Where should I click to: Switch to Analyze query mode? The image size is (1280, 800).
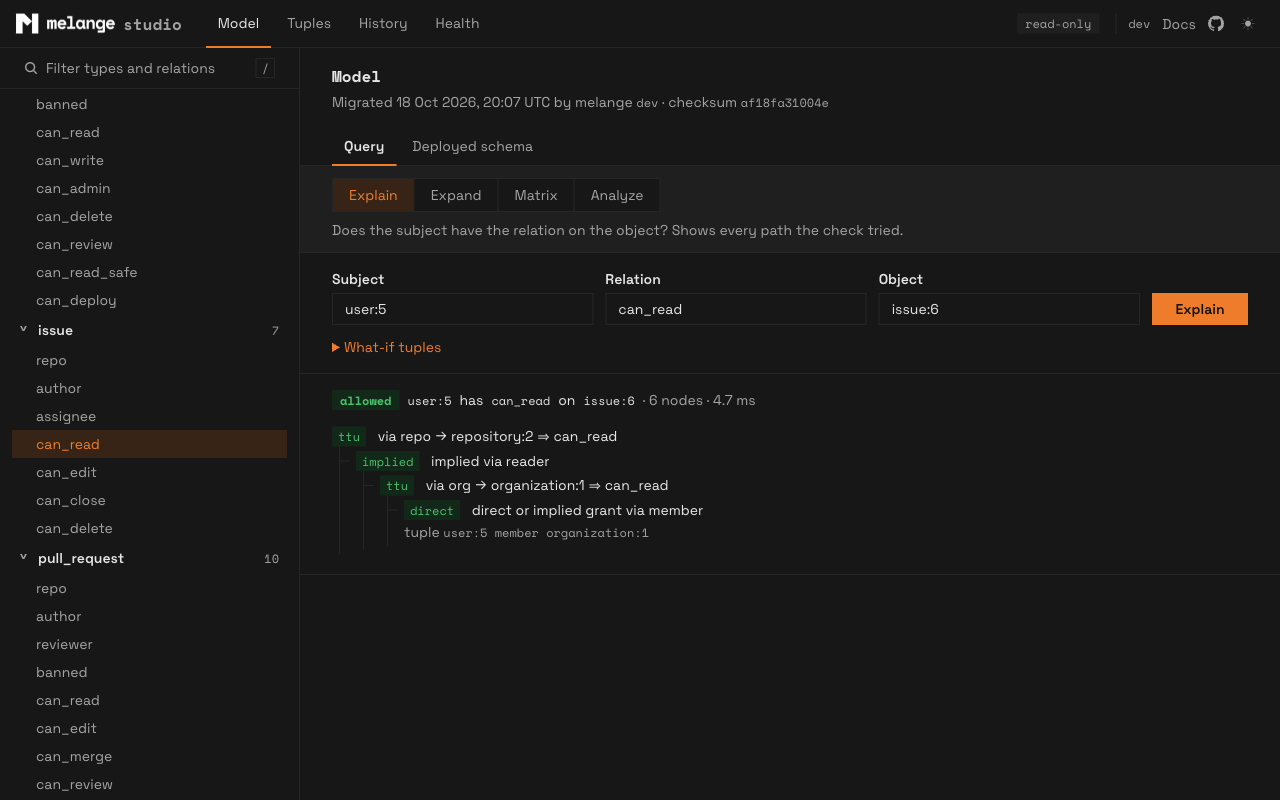click(617, 195)
